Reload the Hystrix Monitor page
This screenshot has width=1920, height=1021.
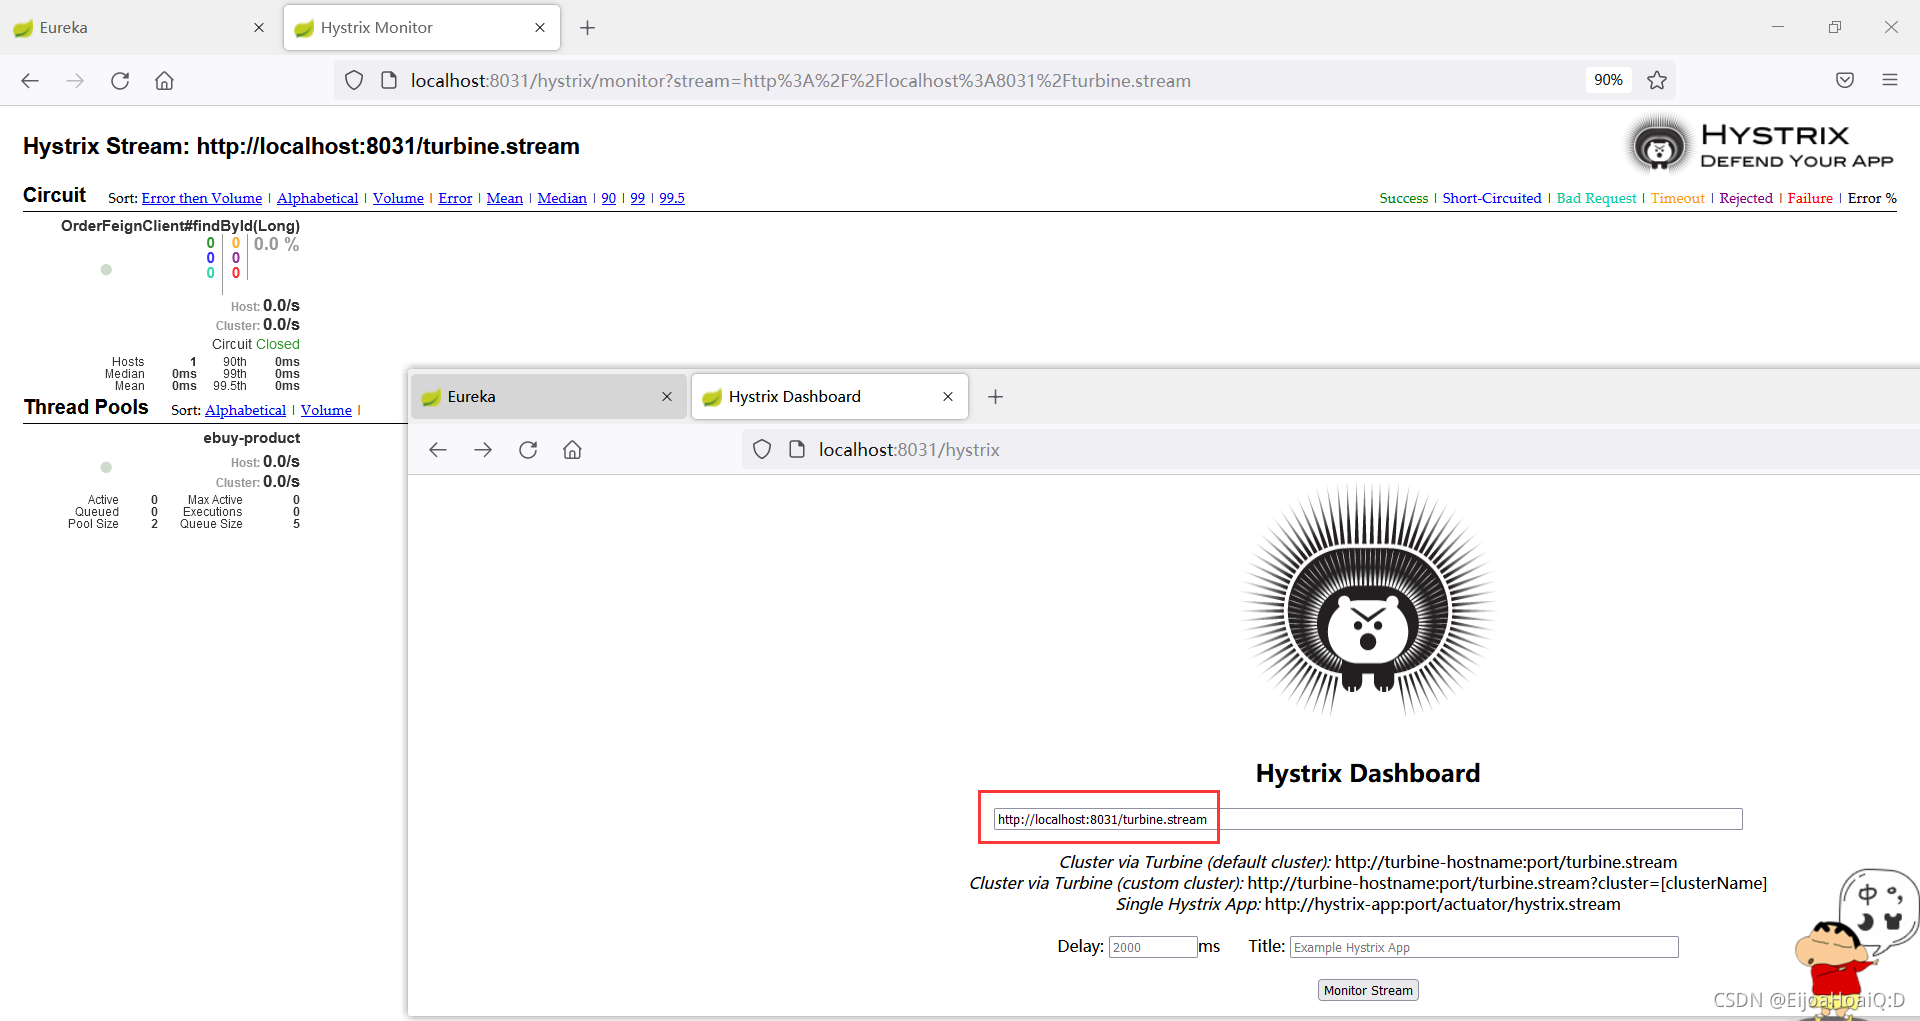click(120, 81)
